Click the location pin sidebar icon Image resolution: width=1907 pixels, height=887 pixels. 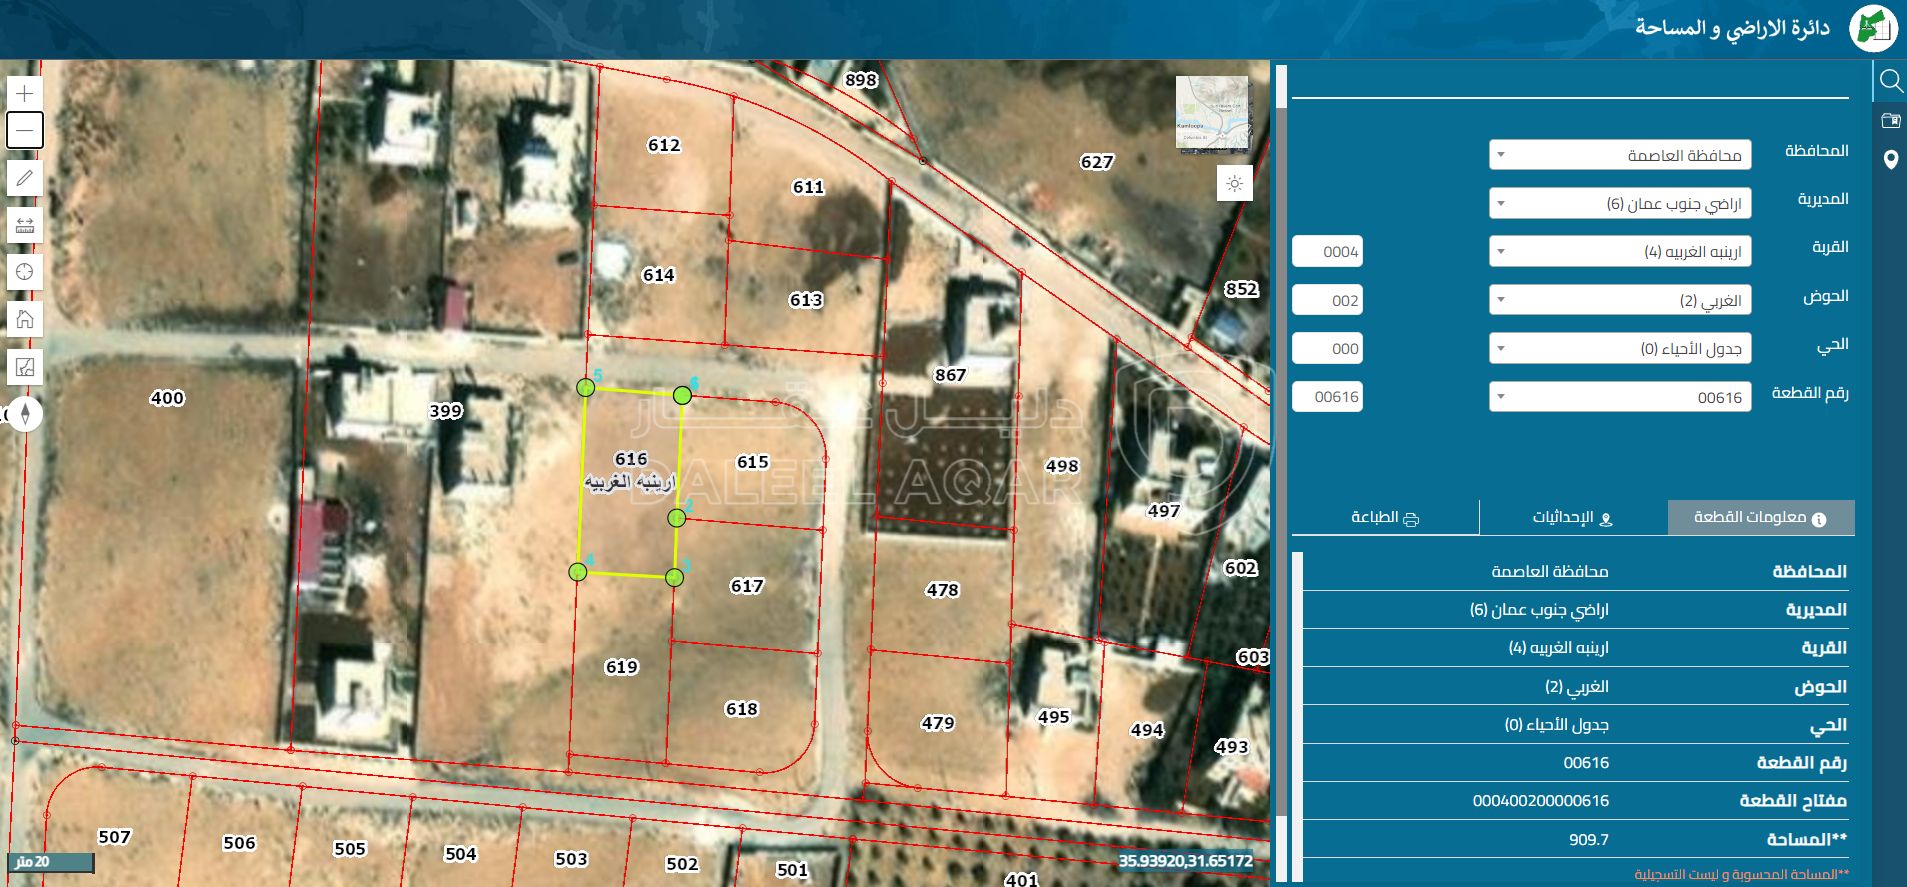click(x=1890, y=160)
